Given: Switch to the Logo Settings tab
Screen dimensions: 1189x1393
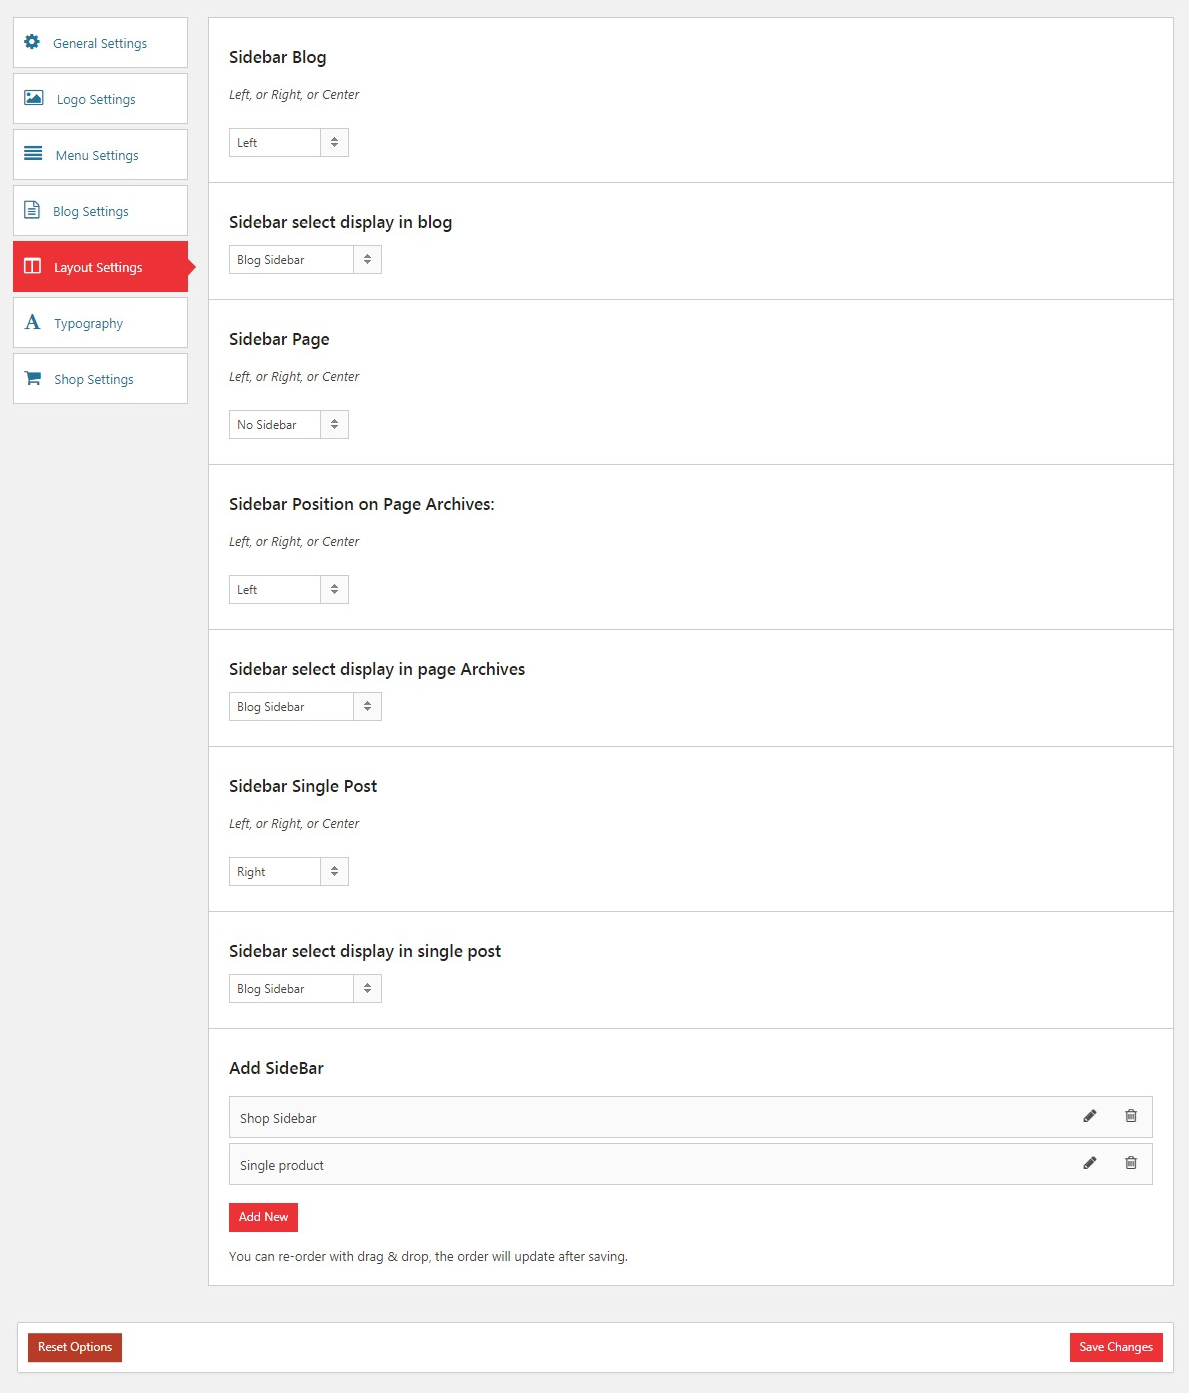Looking at the screenshot, I should coord(100,99).
